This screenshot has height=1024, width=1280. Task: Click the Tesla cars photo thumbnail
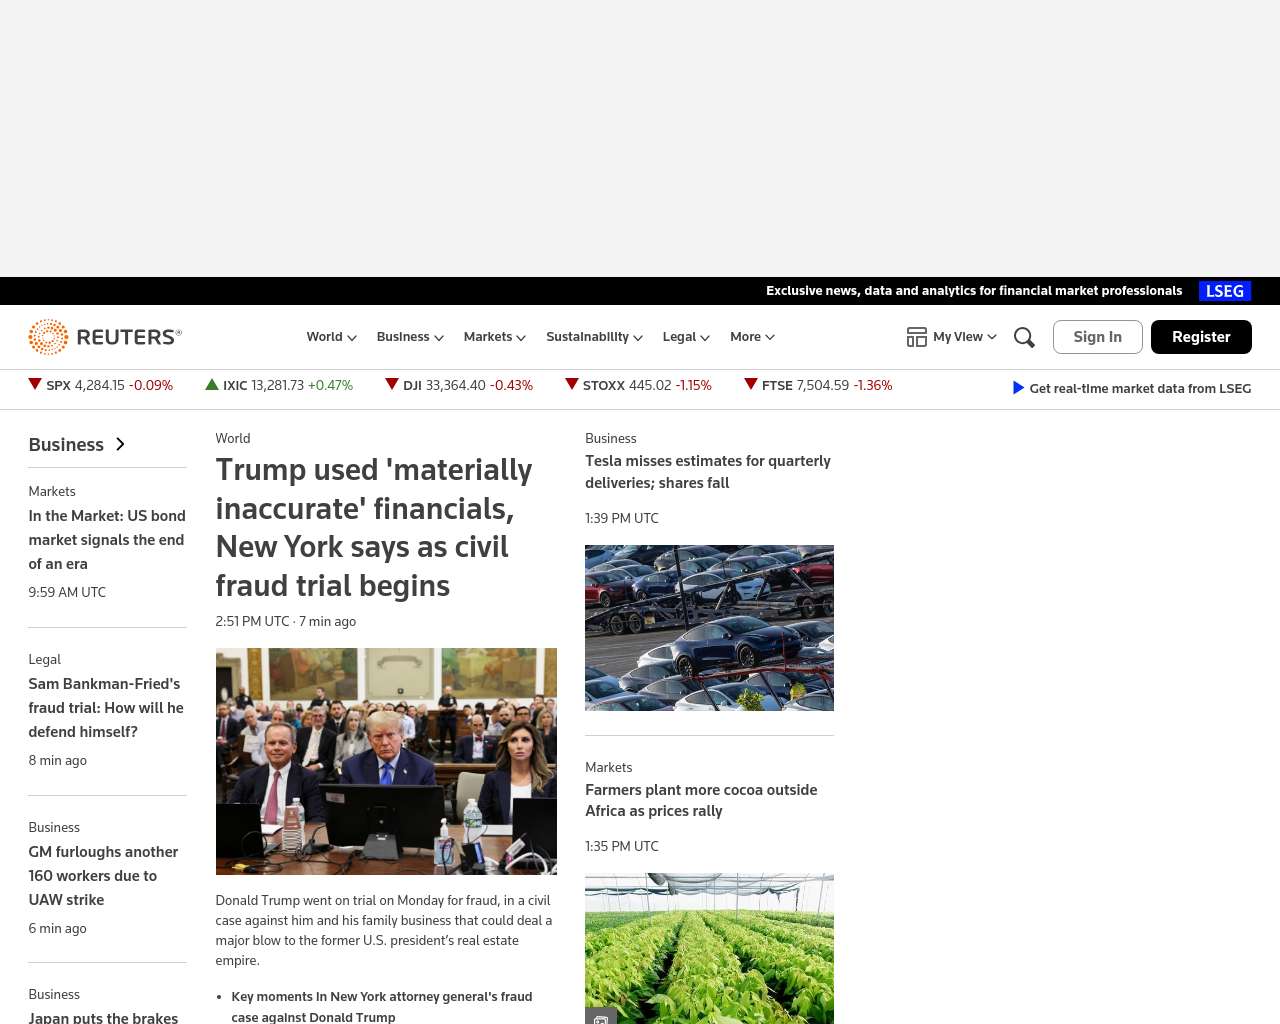pos(709,628)
